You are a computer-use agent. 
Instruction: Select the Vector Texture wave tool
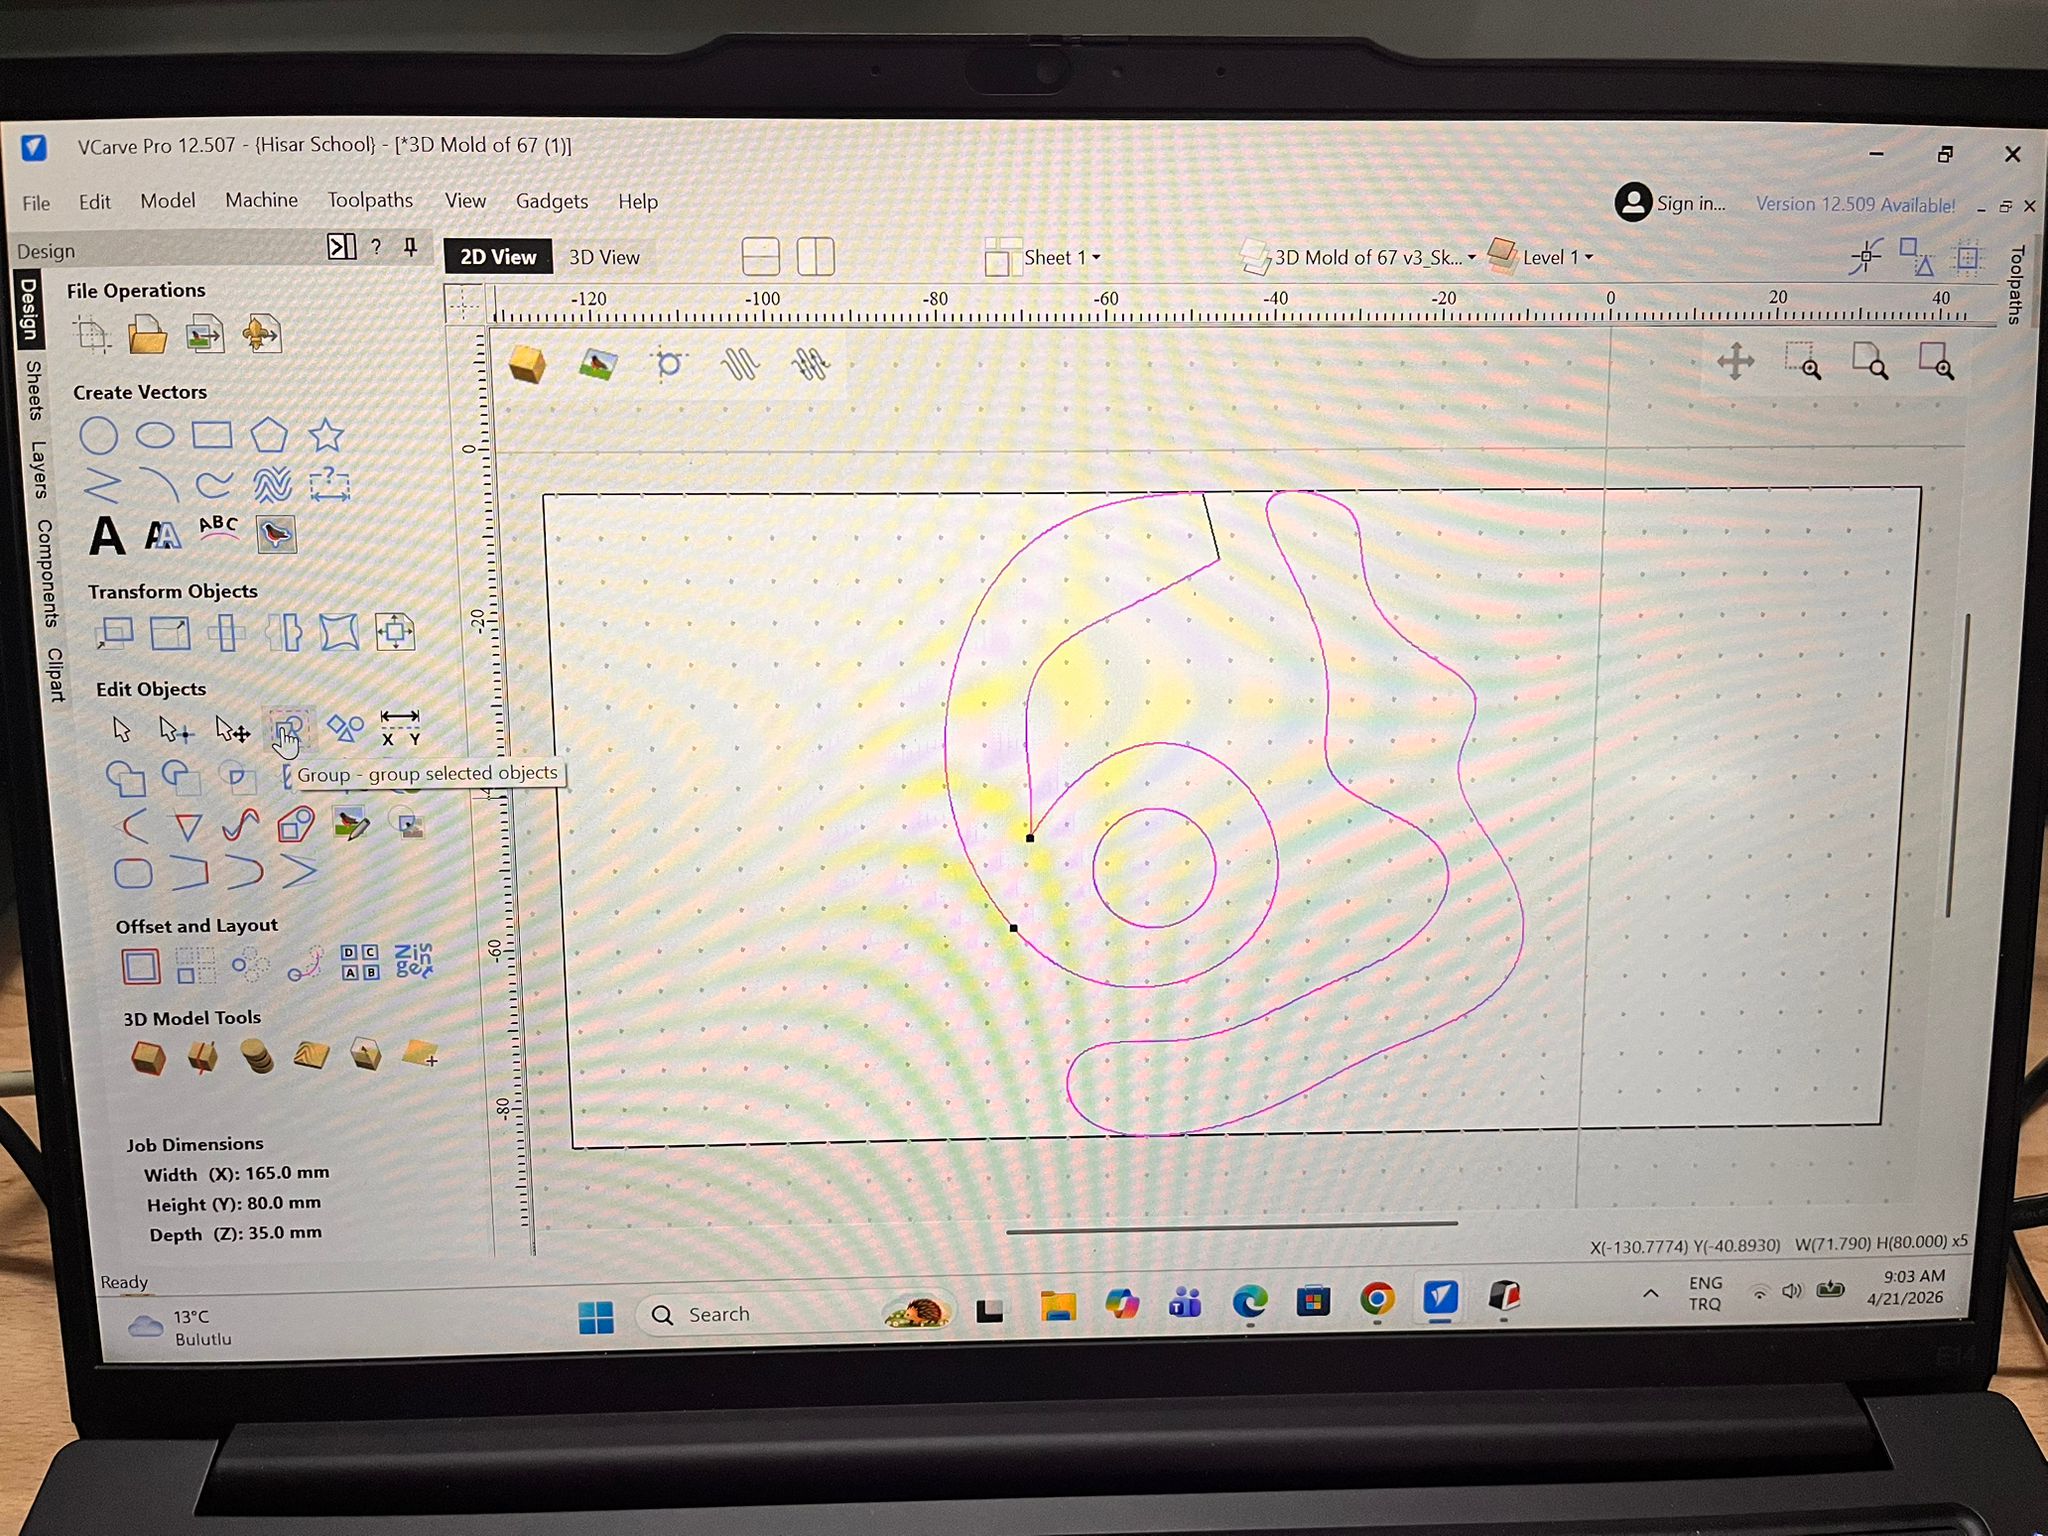(272, 485)
